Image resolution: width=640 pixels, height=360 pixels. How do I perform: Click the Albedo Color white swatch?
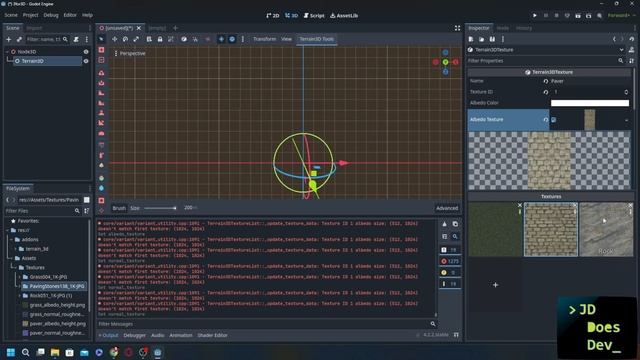[590, 103]
